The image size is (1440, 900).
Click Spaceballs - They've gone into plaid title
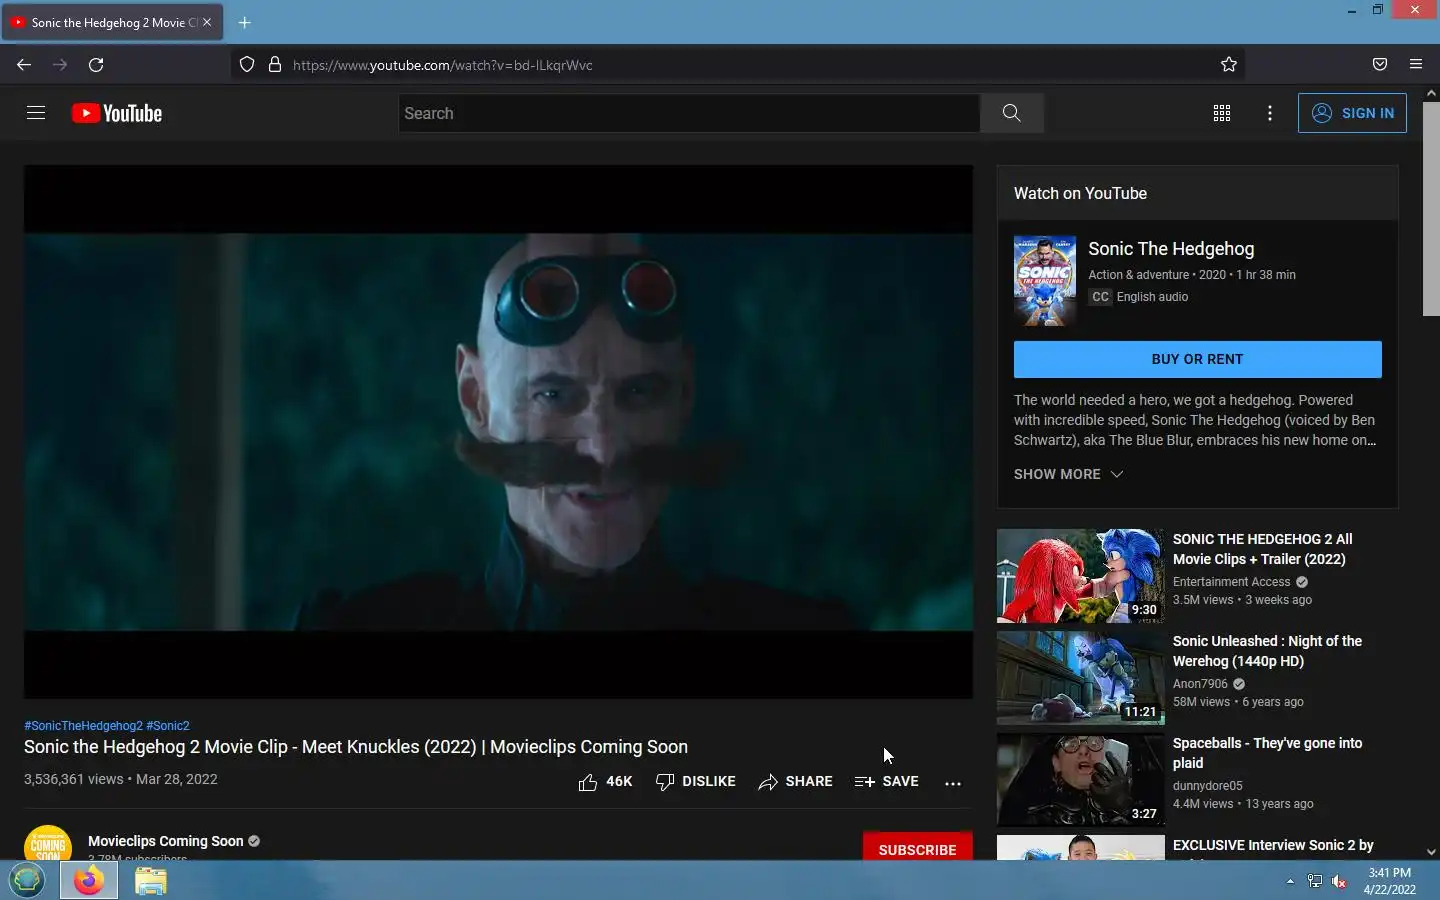(1267, 753)
